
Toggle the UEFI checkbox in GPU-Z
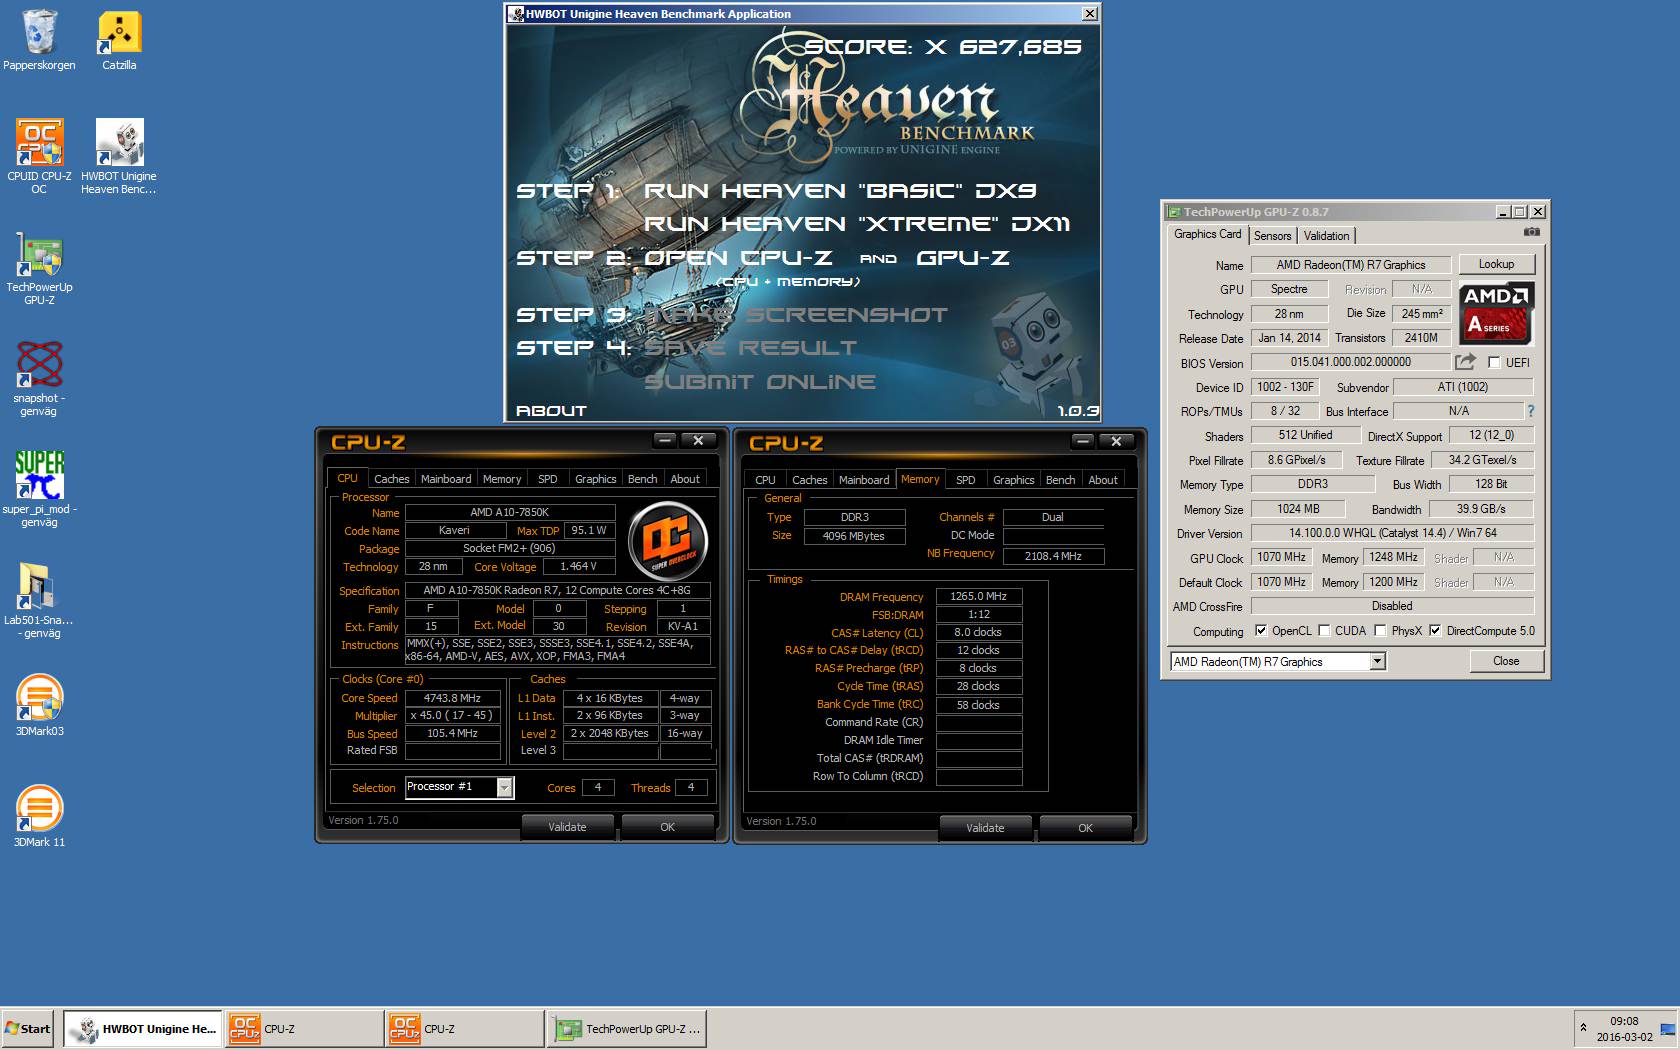(1494, 362)
